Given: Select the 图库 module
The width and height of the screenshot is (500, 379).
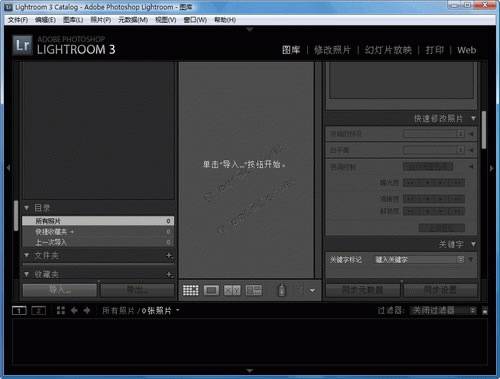Looking at the screenshot, I should tap(291, 50).
